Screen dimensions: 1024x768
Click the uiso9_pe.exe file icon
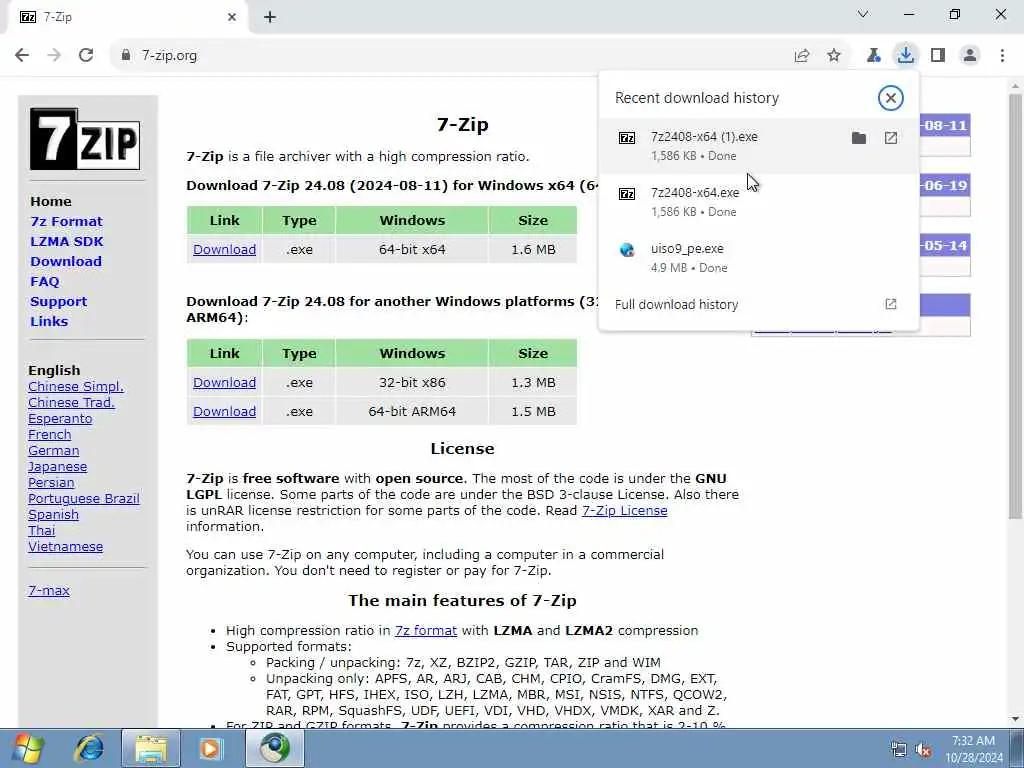627,249
